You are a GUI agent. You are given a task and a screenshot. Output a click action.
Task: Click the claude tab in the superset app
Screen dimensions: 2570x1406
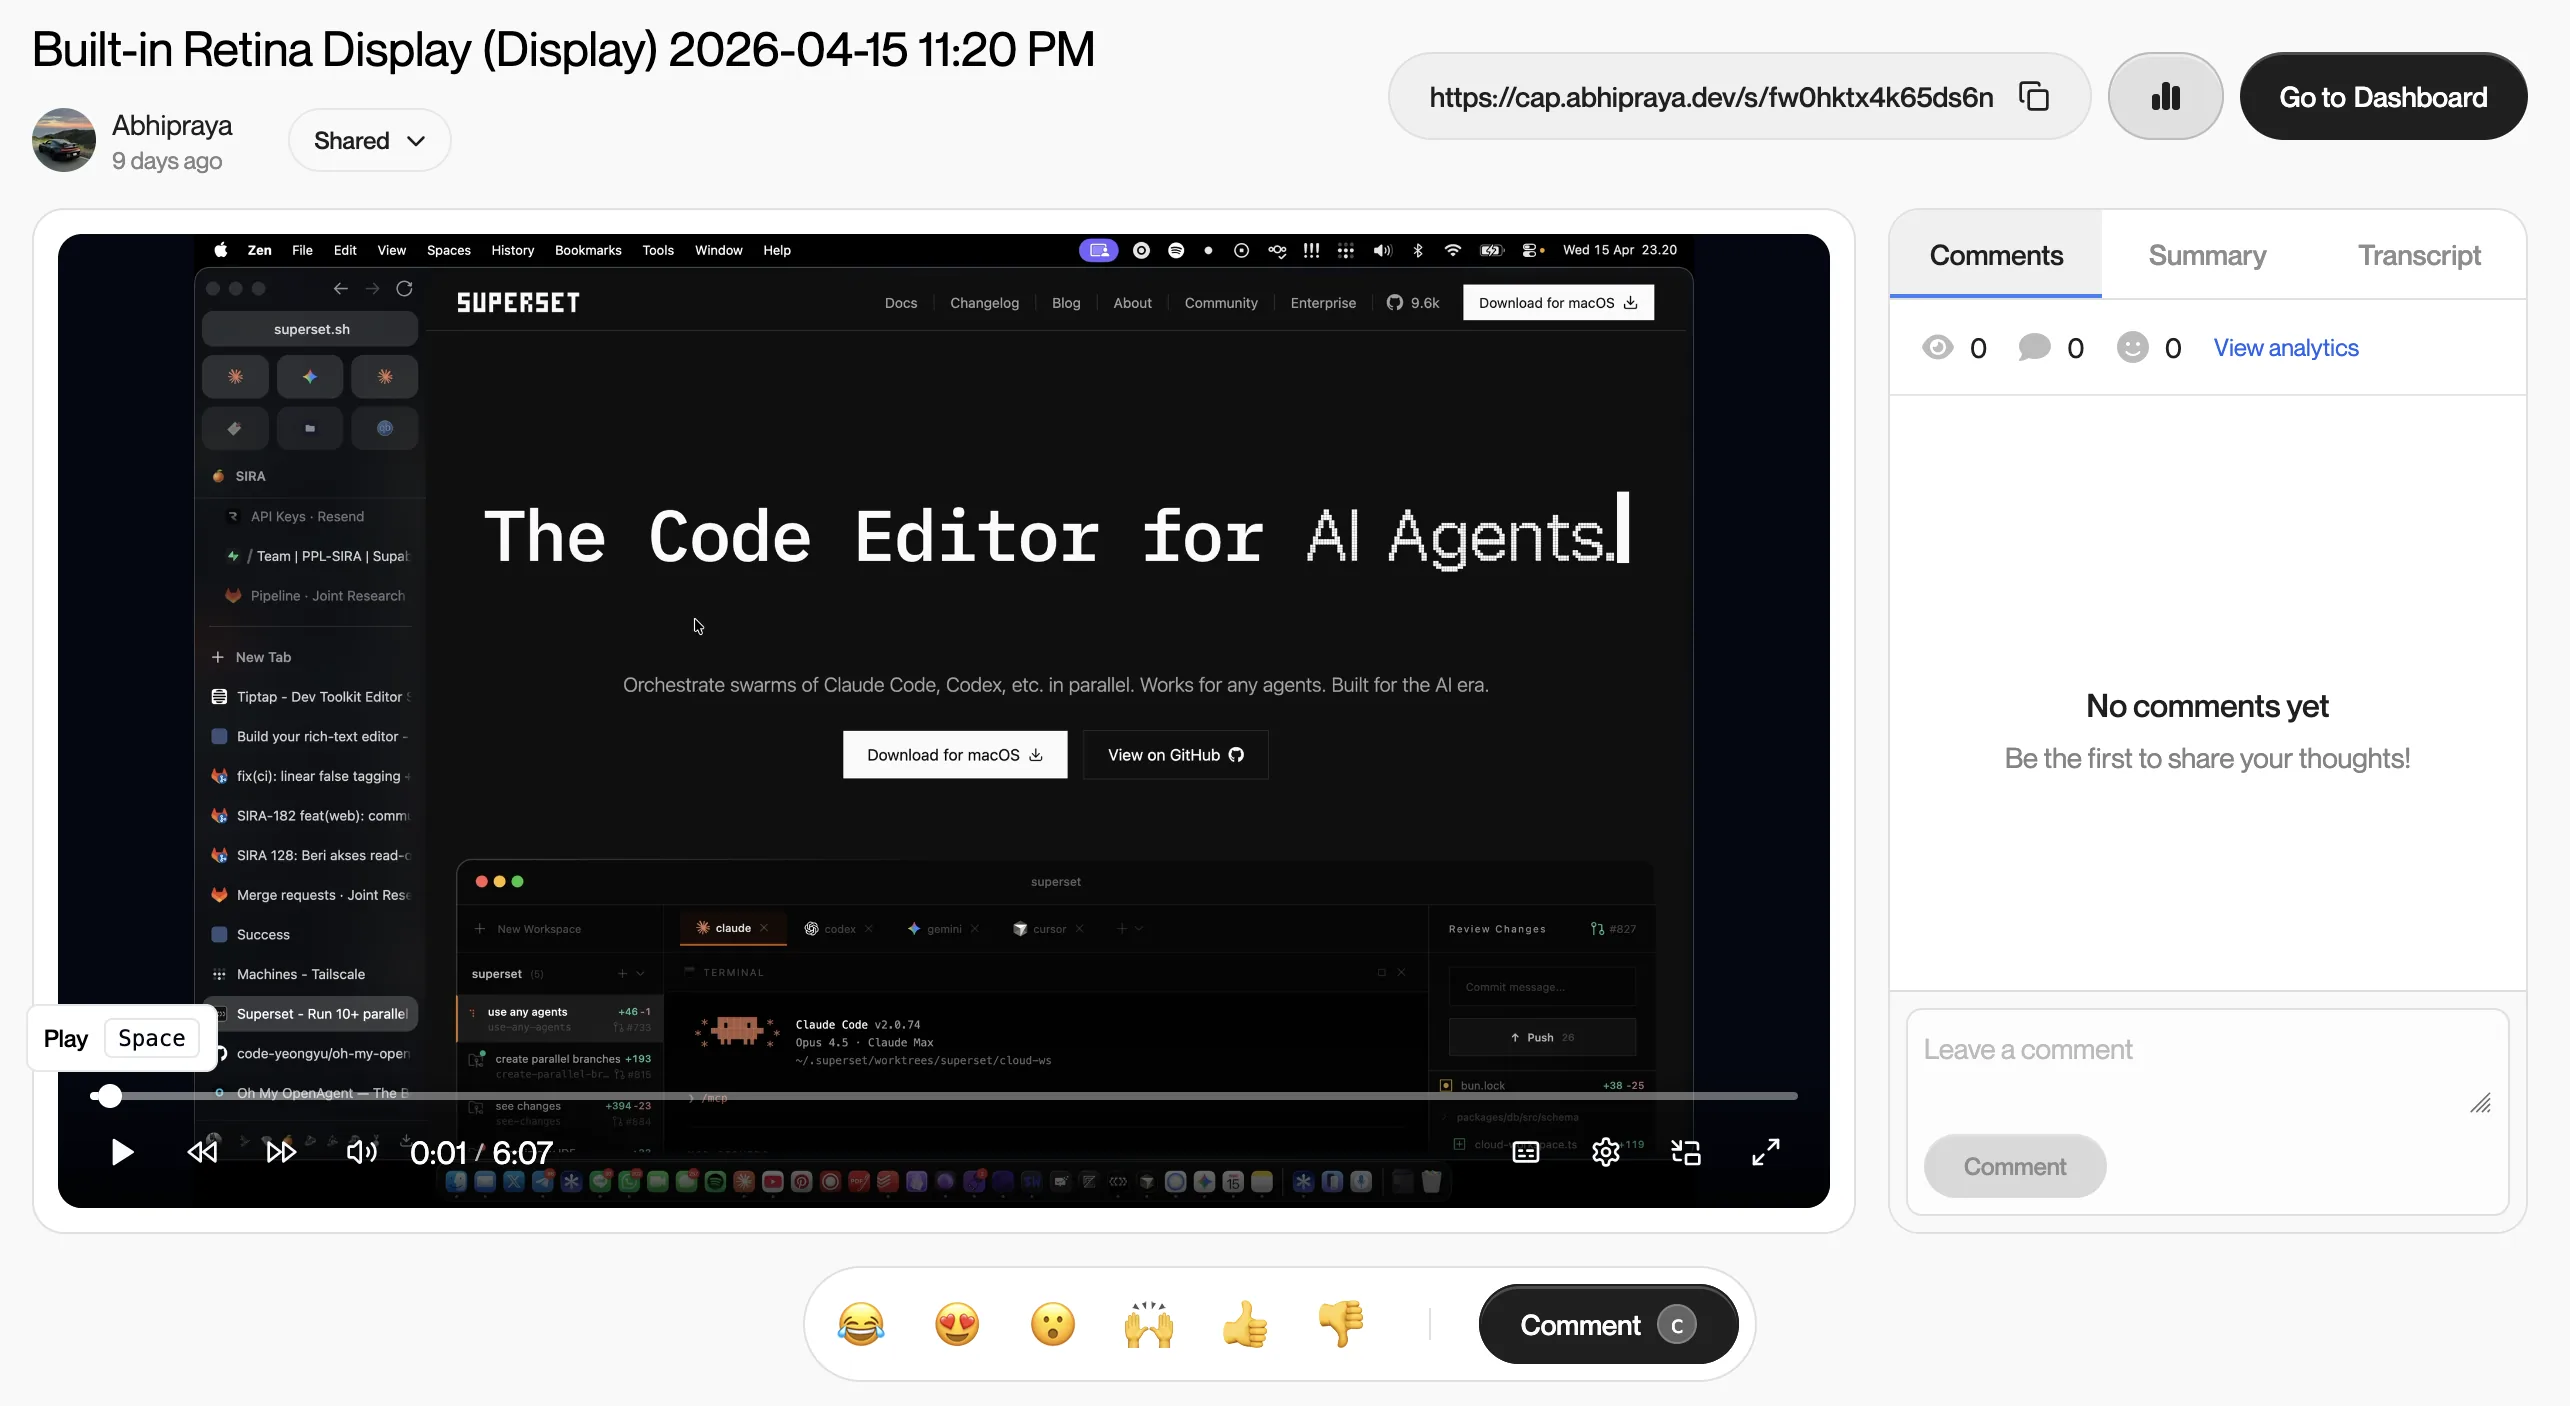click(x=733, y=928)
